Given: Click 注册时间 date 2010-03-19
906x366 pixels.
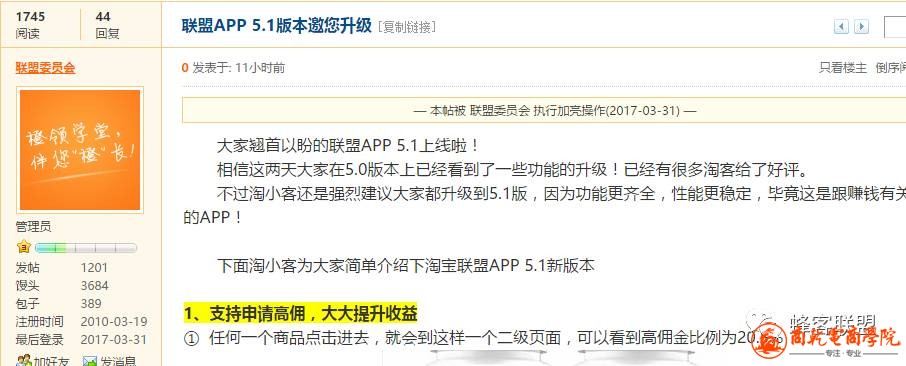Looking at the screenshot, I should click(114, 321).
